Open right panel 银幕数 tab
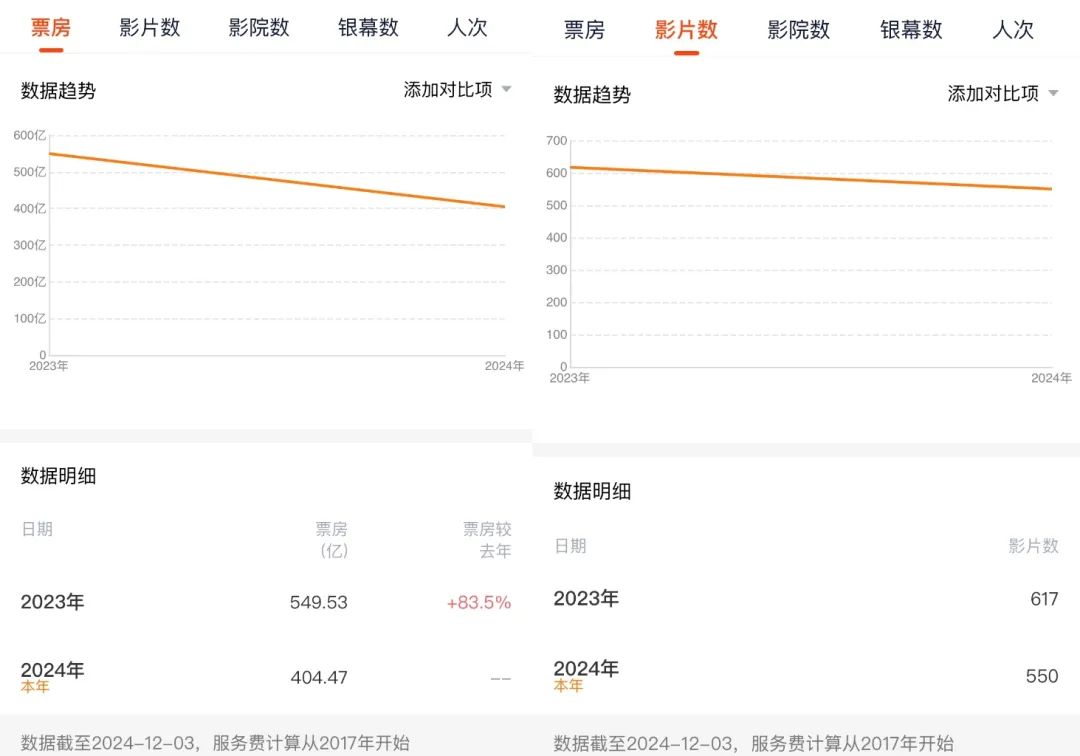Image resolution: width=1080 pixels, height=756 pixels. pos(911,30)
